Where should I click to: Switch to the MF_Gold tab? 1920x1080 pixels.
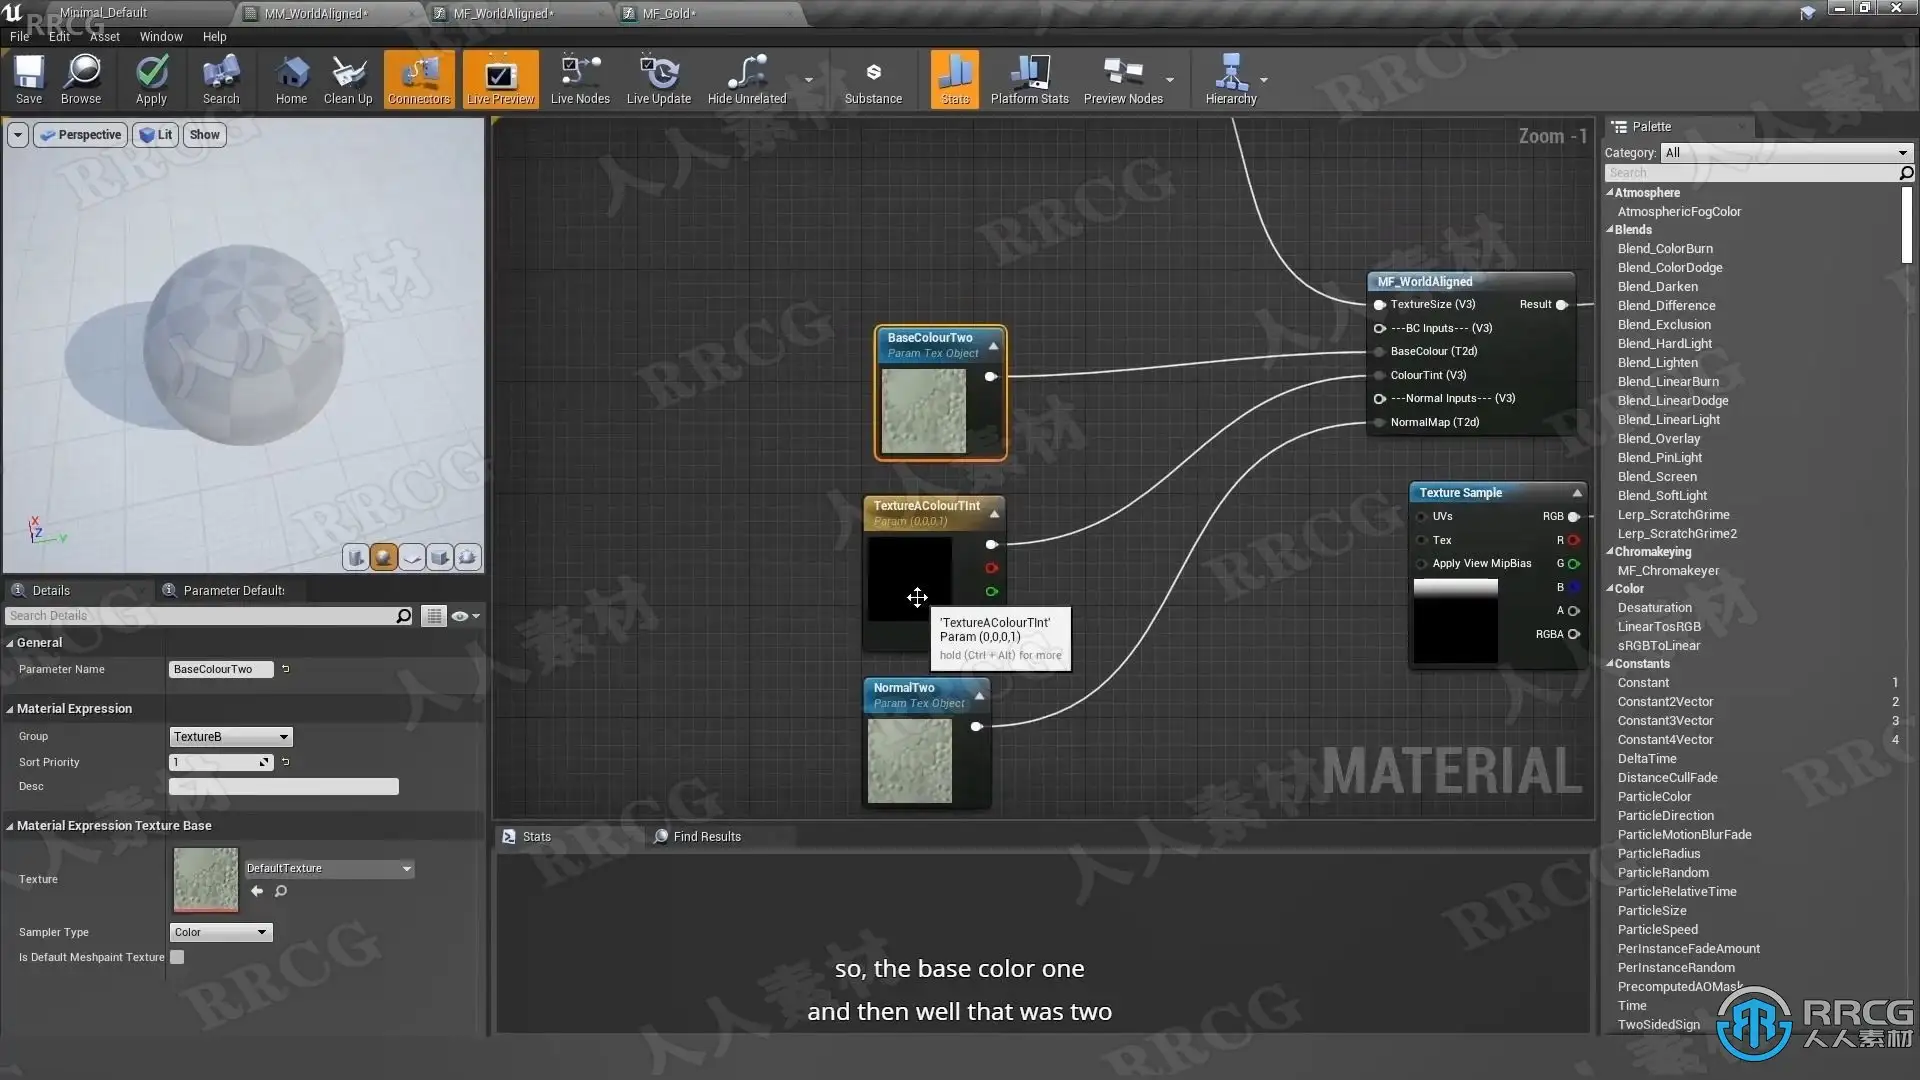click(668, 13)
